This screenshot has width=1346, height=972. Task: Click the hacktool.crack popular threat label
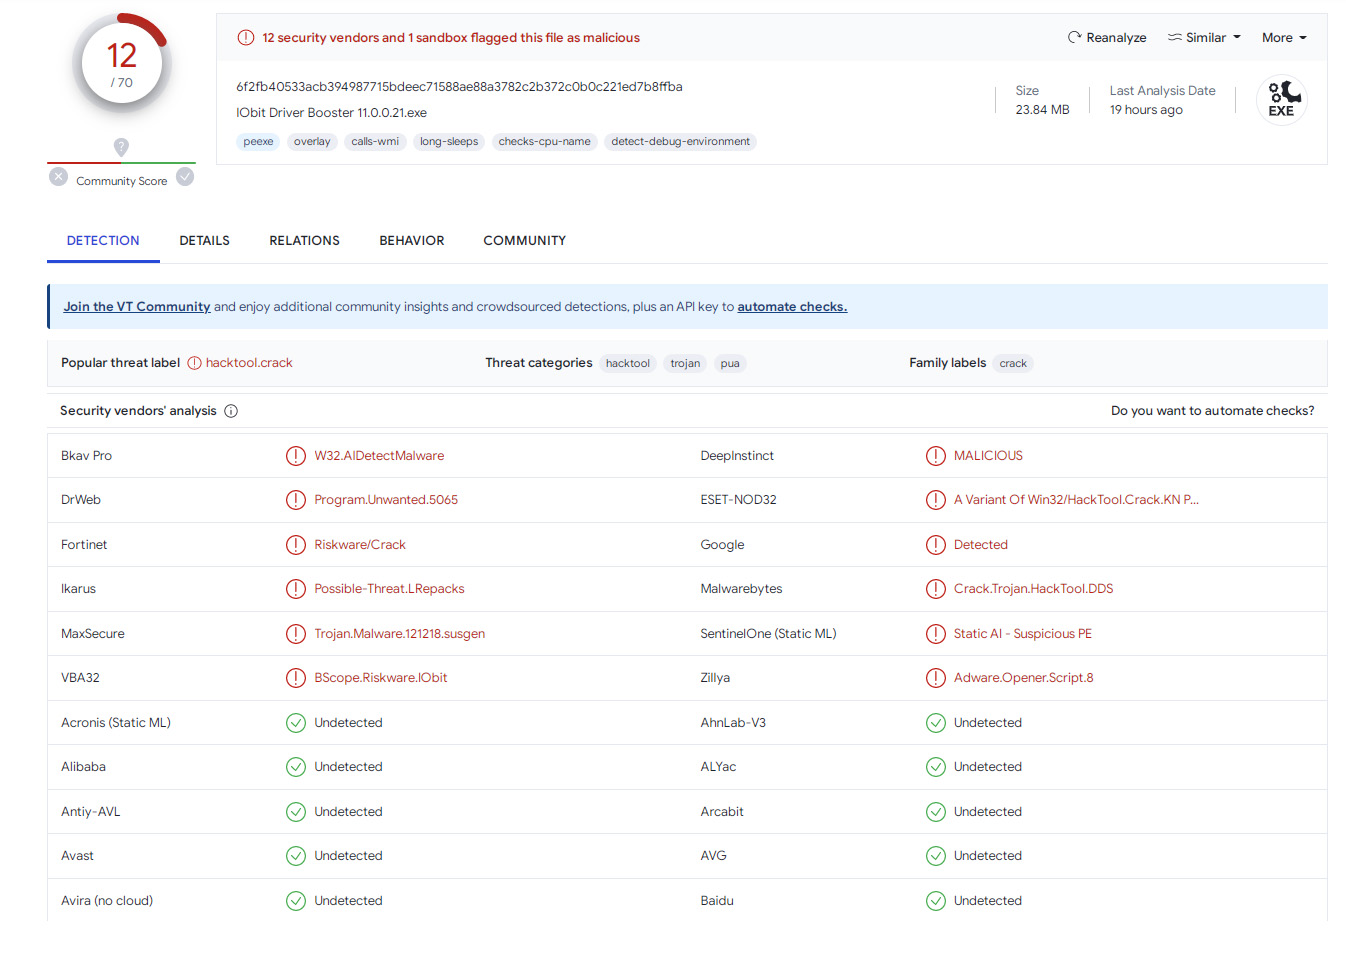[x=249, y=363]
